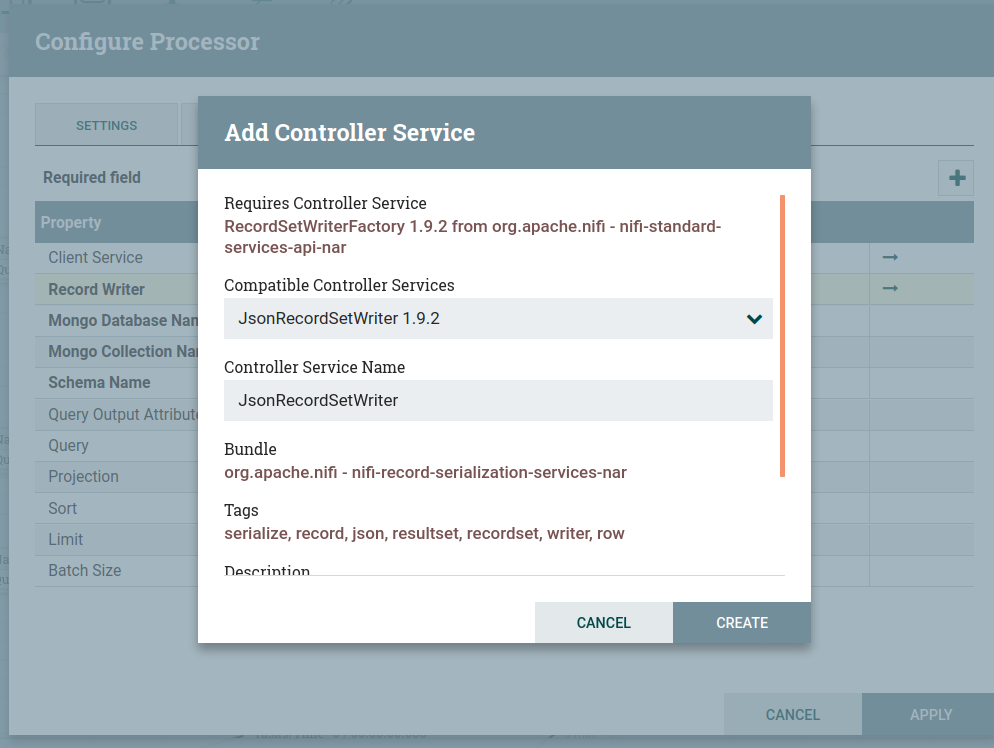994x748 pixels.
Task: Select the Schema Name property
Action: coord(100,383)
